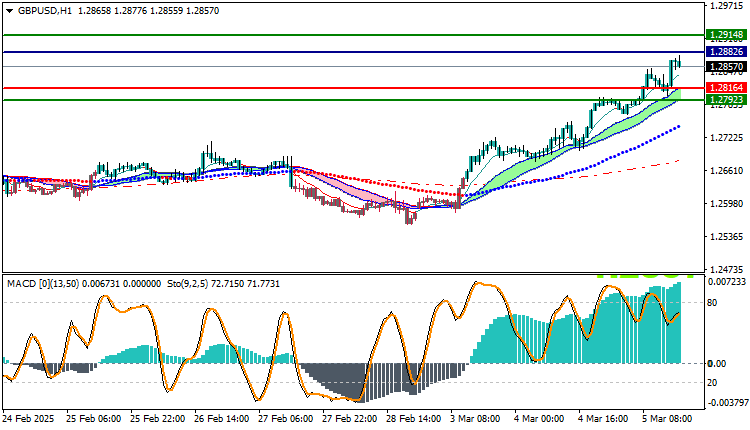Click the 1.26610 price scale value

point(727,171)
